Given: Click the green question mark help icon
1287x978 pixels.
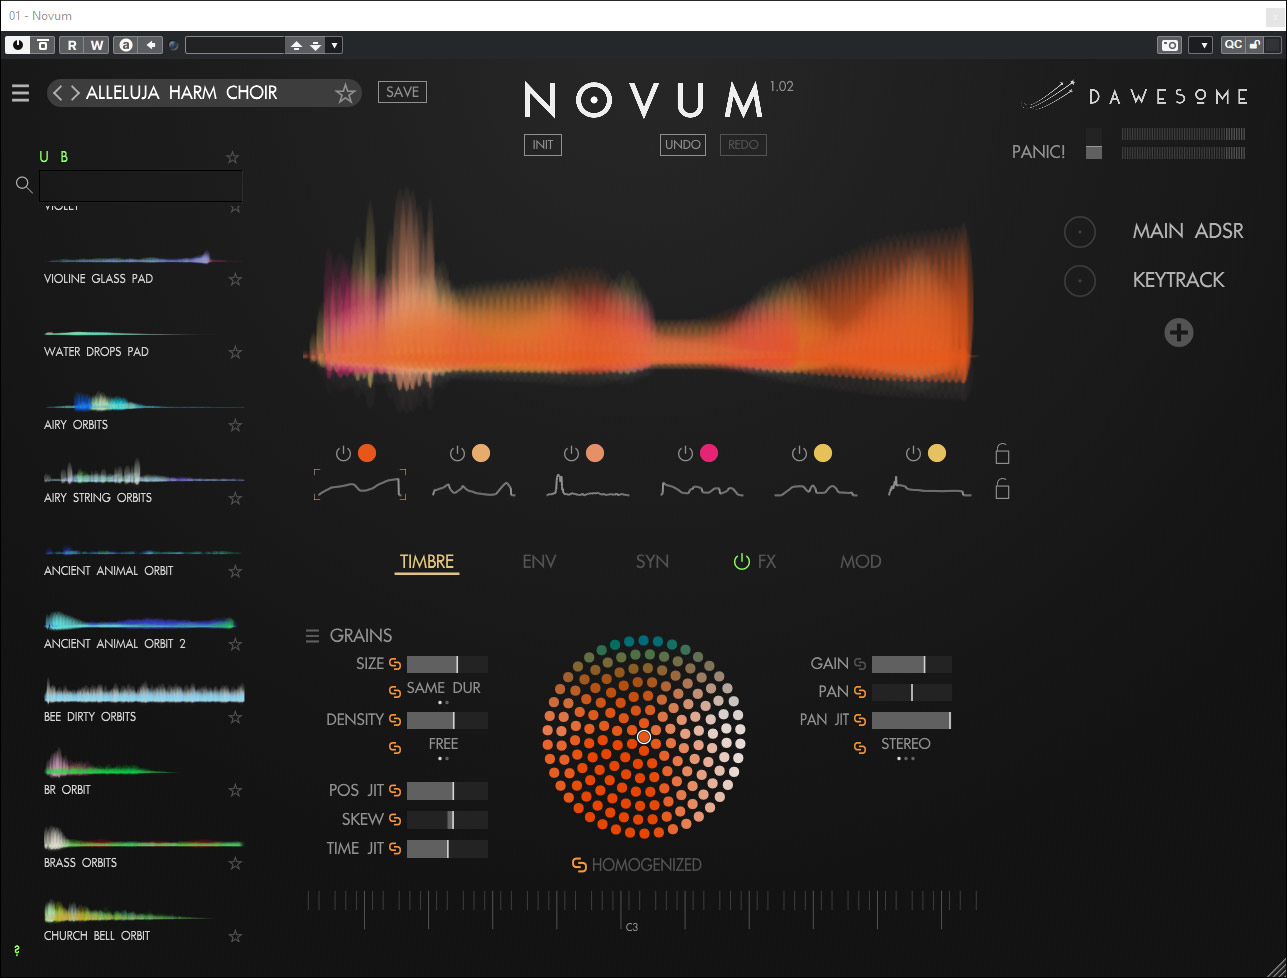Looking at the screenshot, I should (x=16, y=950).
